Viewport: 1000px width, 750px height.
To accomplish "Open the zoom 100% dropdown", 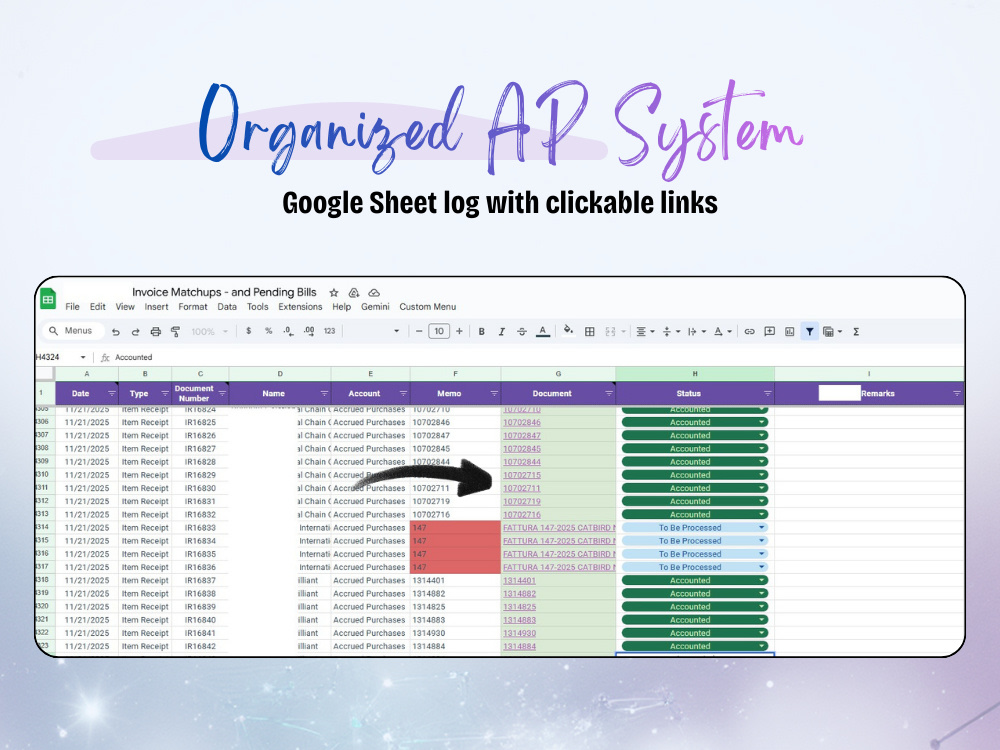I will tap(209, 332).
